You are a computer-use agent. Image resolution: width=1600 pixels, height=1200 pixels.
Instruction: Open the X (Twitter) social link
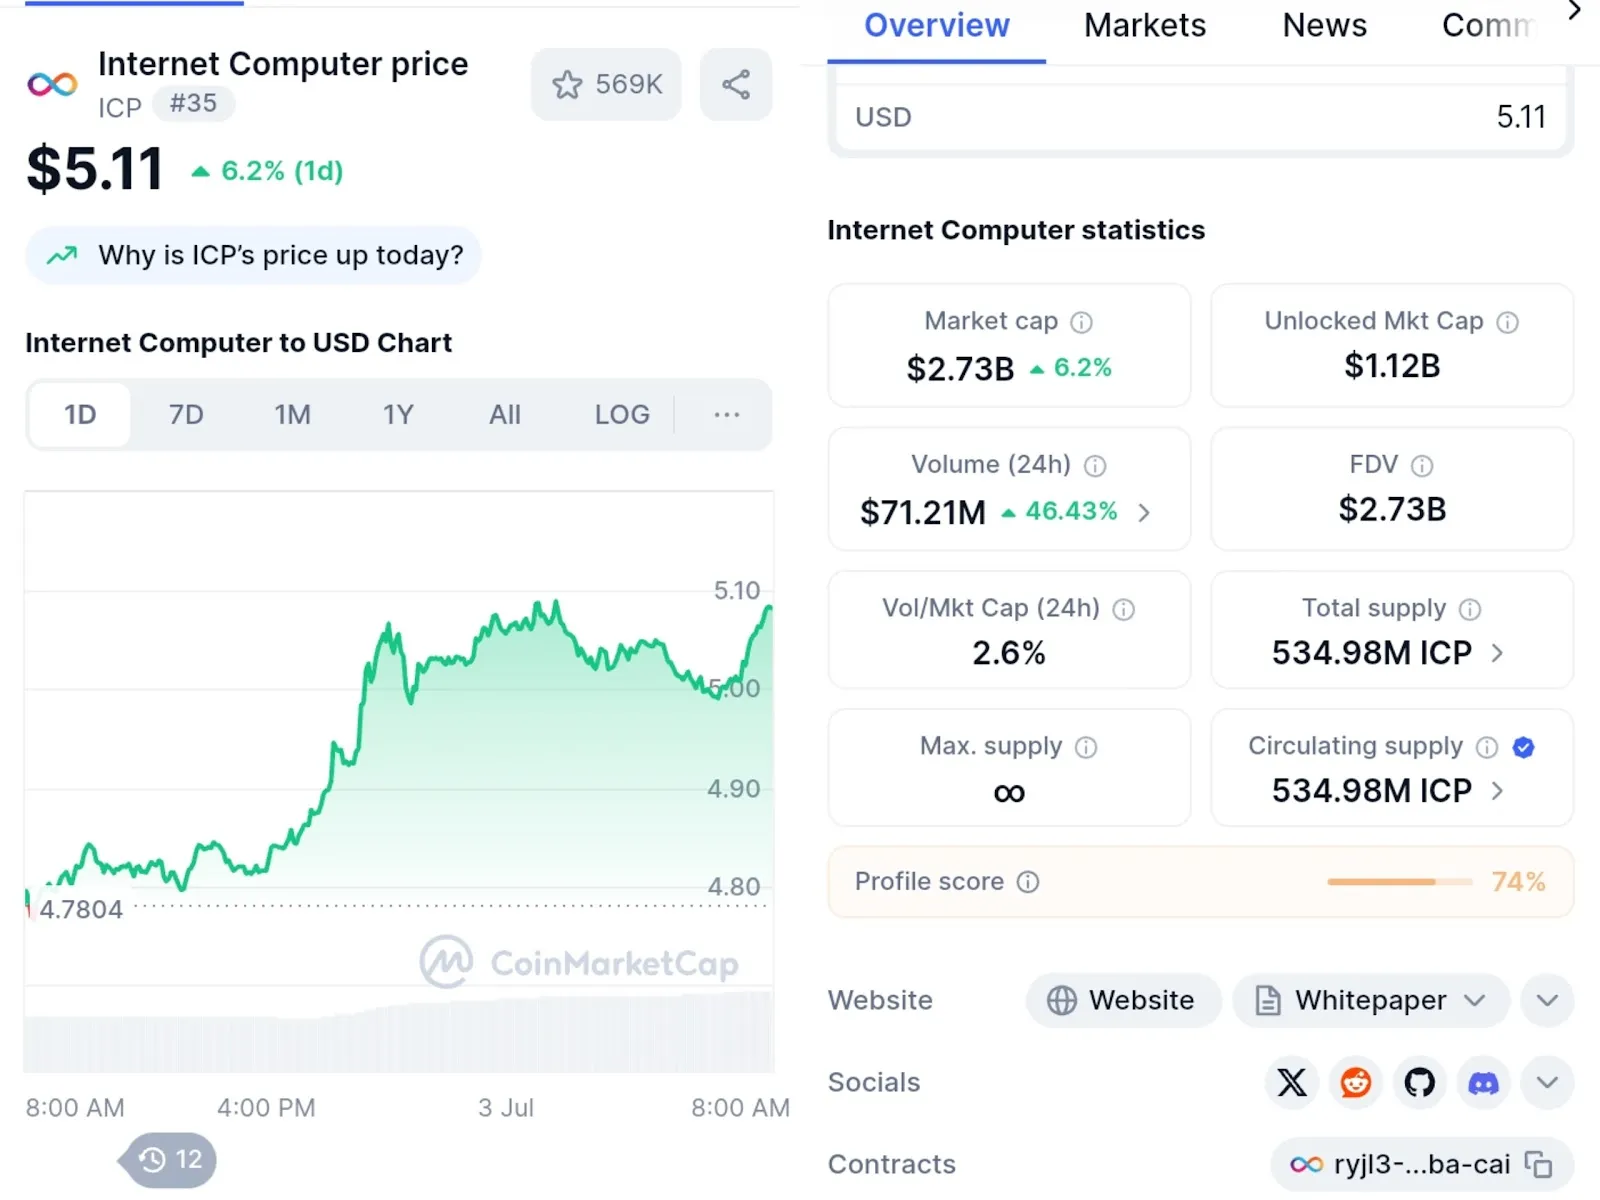pyautogui.click(x=1292, y=1082)
